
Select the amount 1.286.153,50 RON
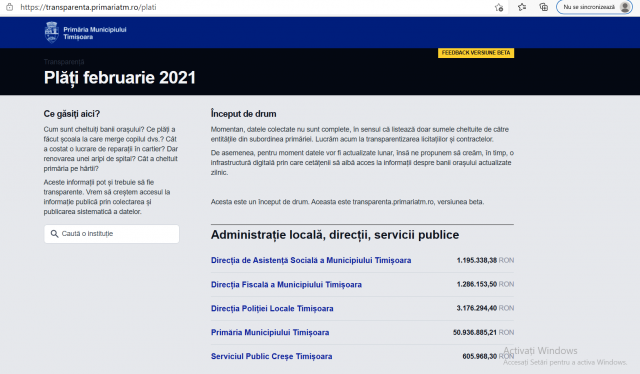click(485, 284)
